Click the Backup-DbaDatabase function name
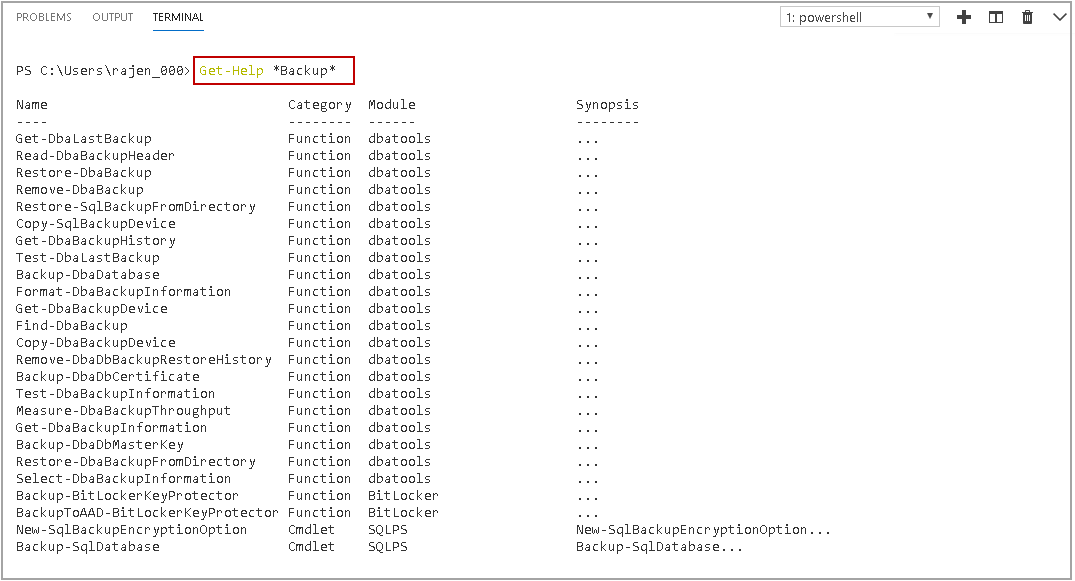1075x581 pixels. 88,275
